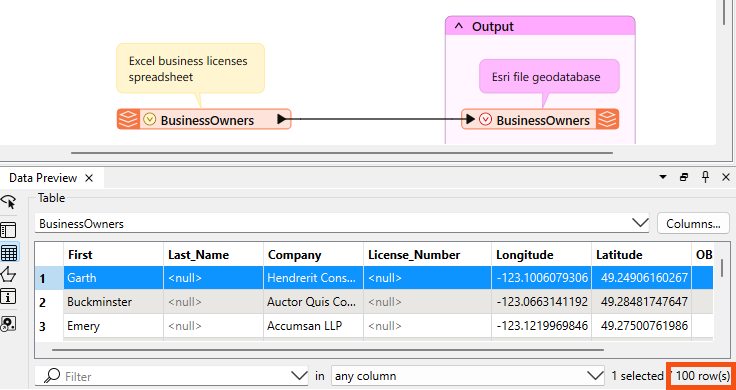Click longitude value -123.0663141192
This screenshot has width=736, height=390.
541,302
